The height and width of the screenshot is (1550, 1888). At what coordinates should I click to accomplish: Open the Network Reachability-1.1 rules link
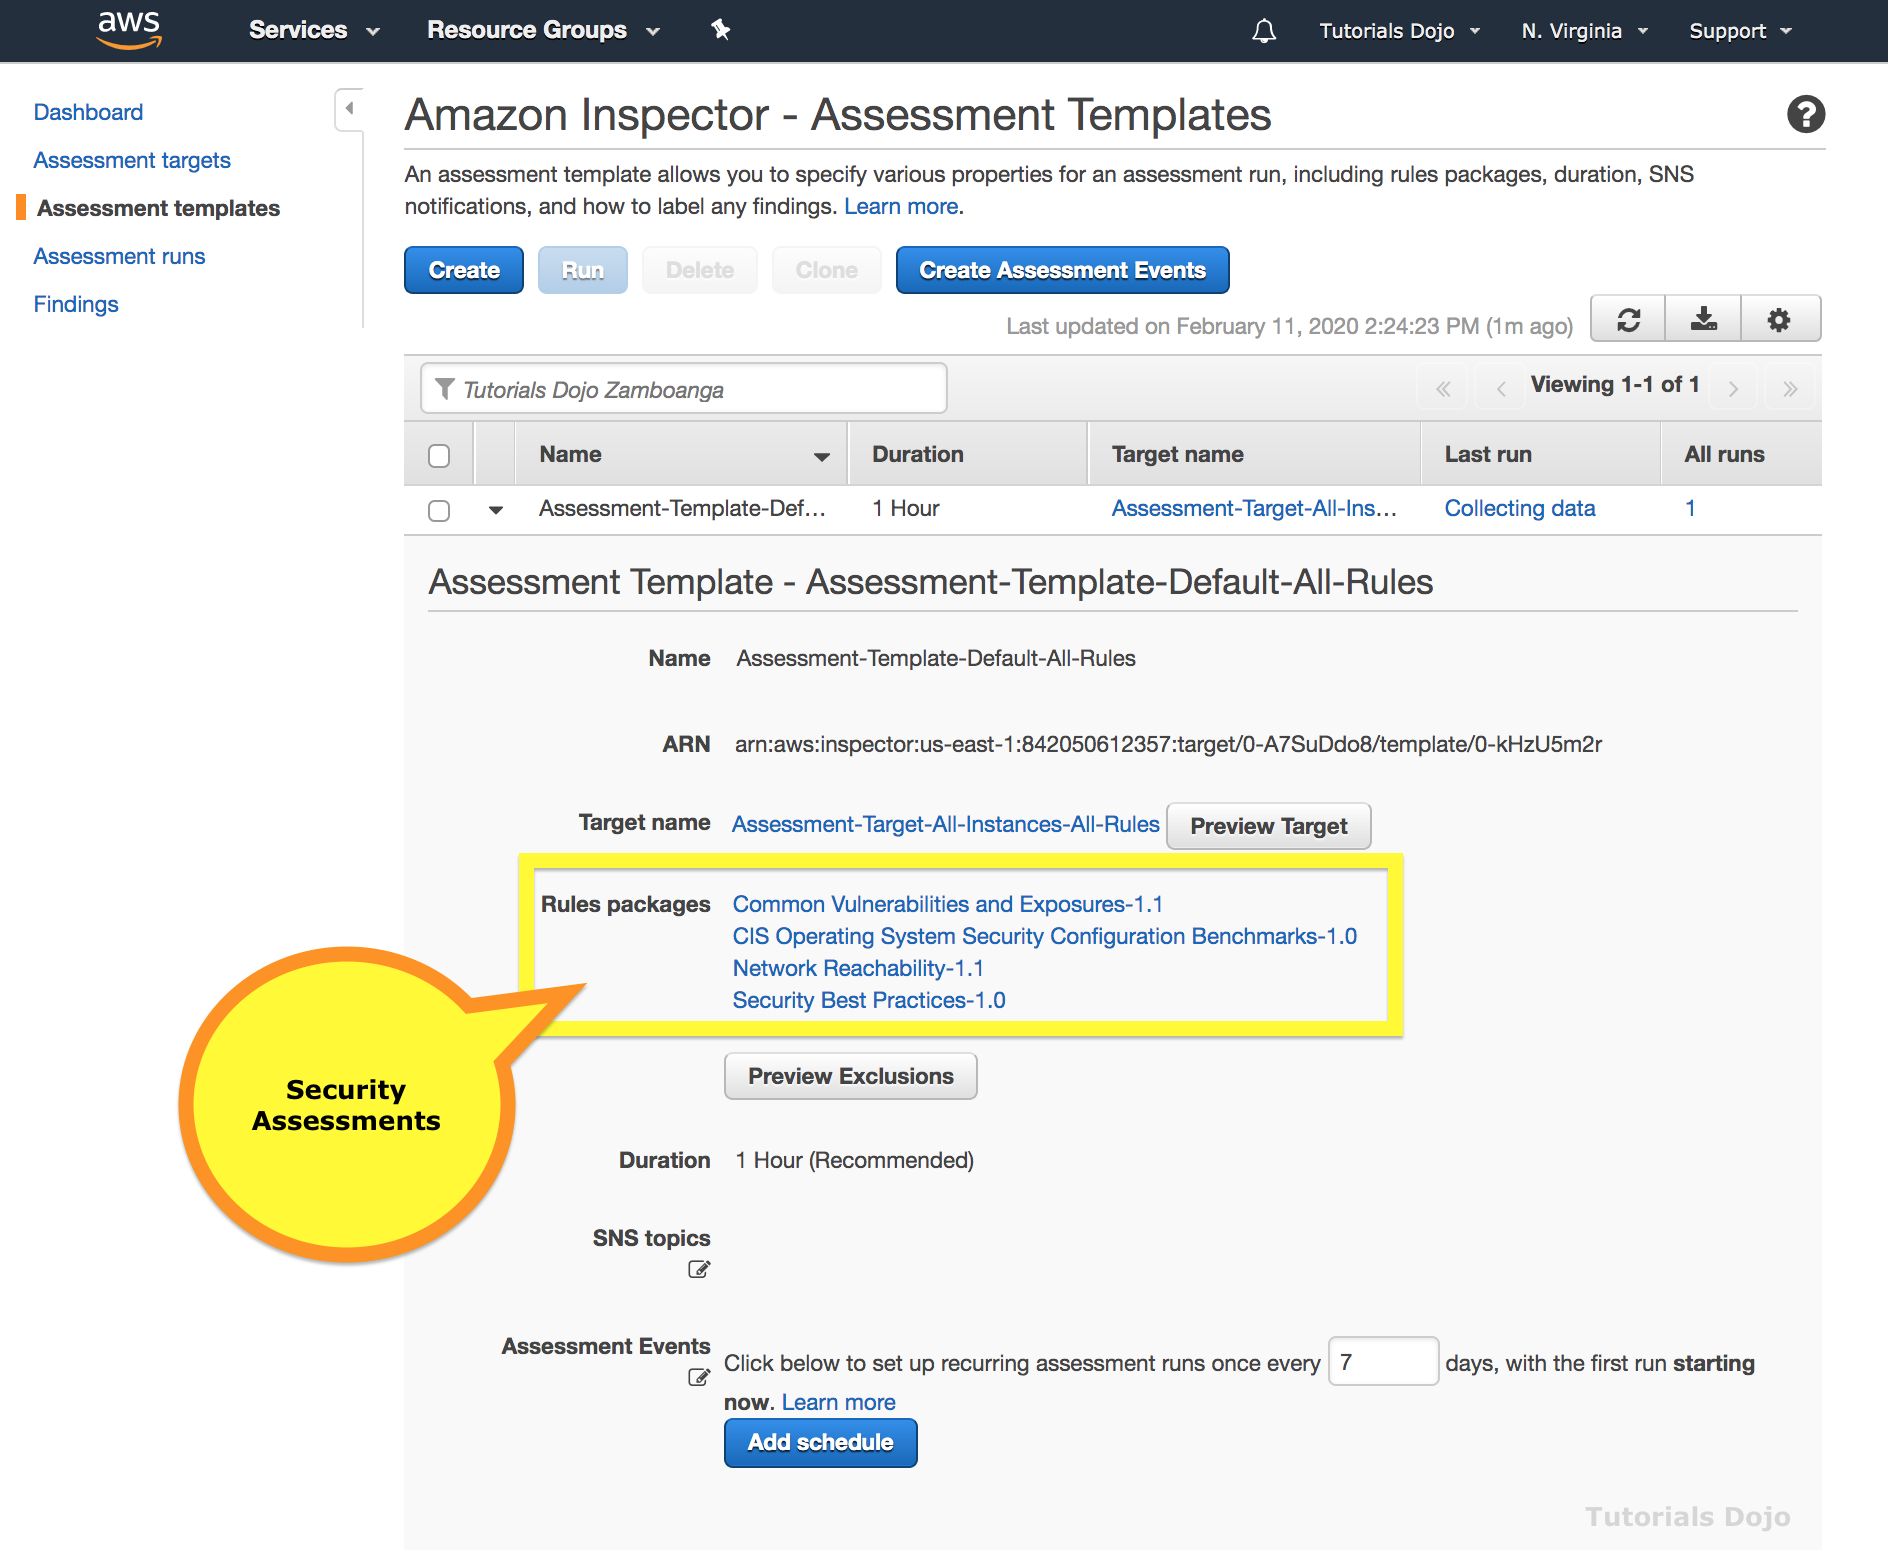point(858,968)
